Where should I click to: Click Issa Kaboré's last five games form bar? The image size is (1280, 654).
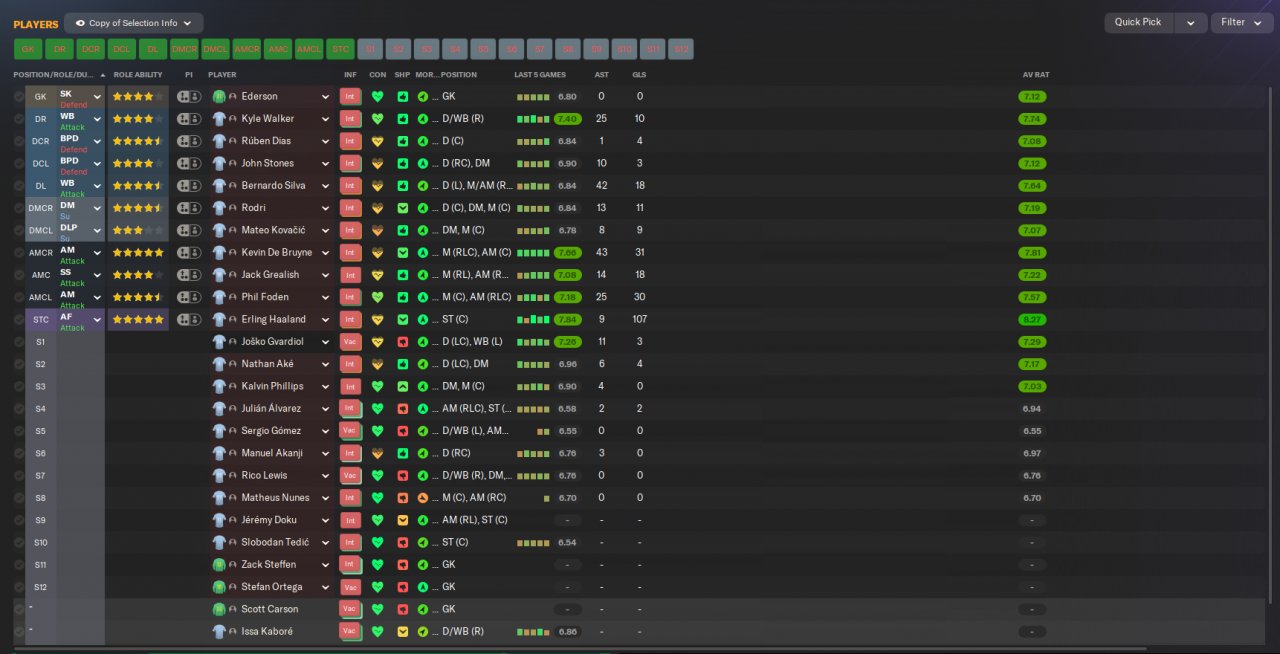pos(533,632)
